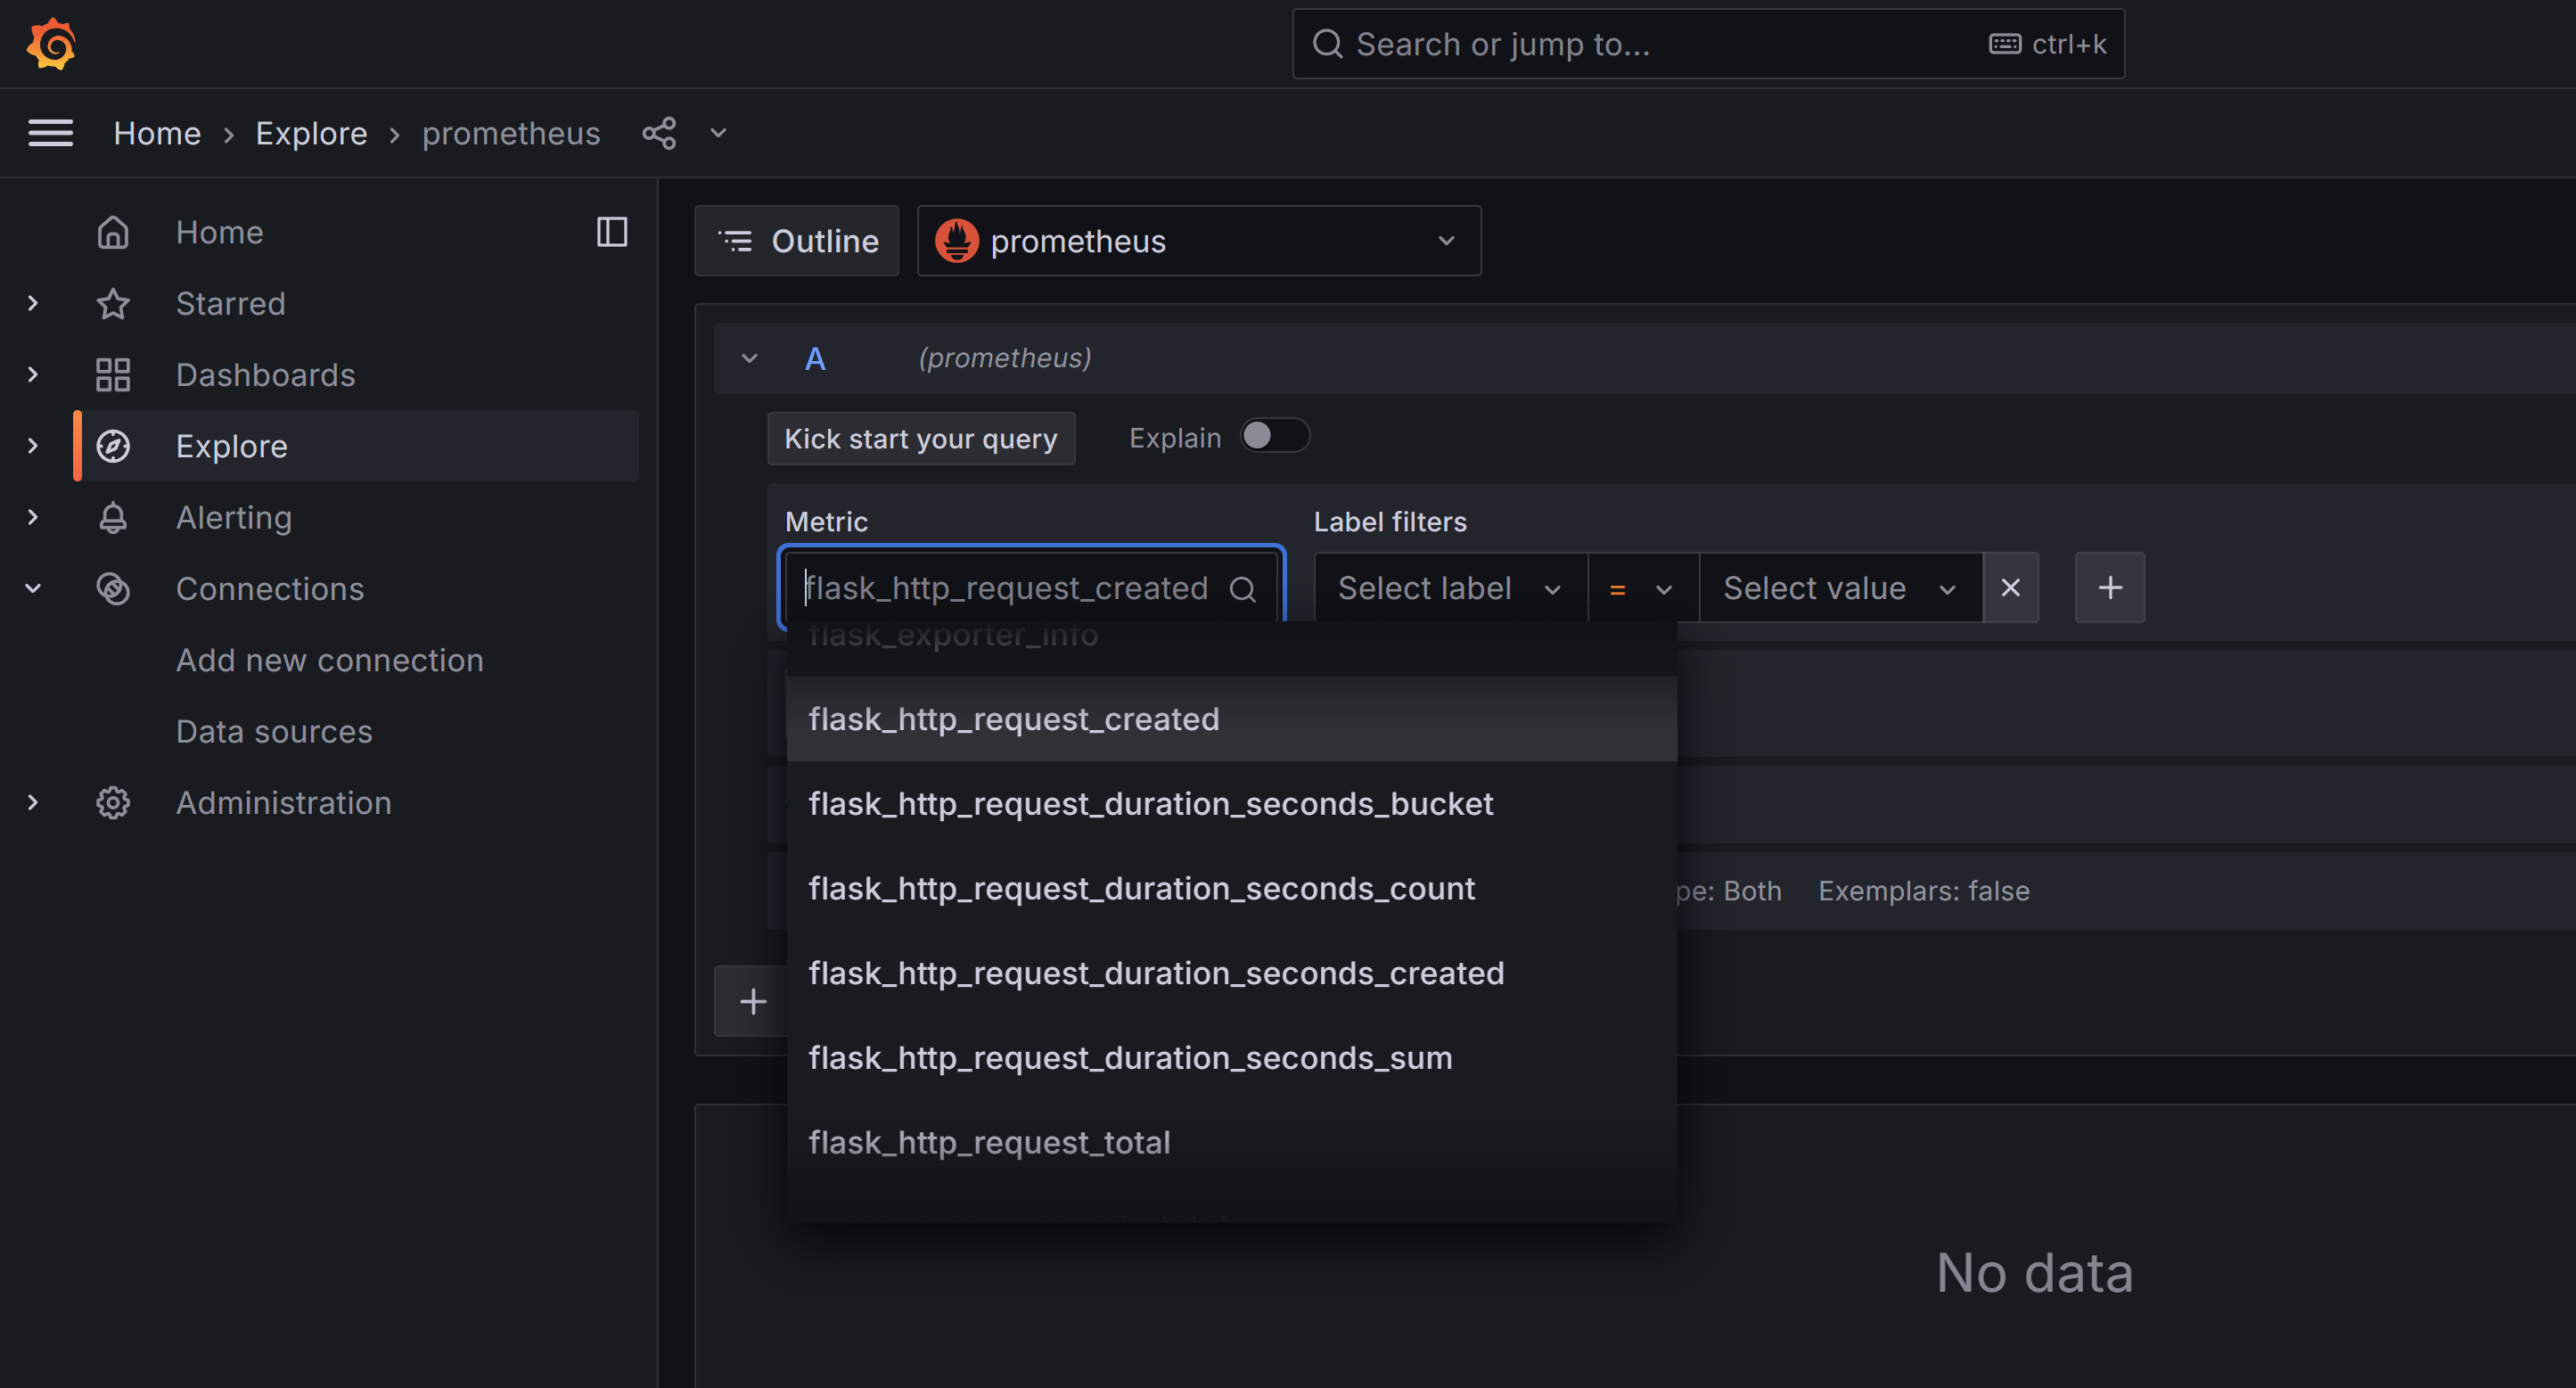Dock or undock the sidebar panel icon
Image resolution: width=2576 pixels, height=1388 pixels.
coord(612,232)
